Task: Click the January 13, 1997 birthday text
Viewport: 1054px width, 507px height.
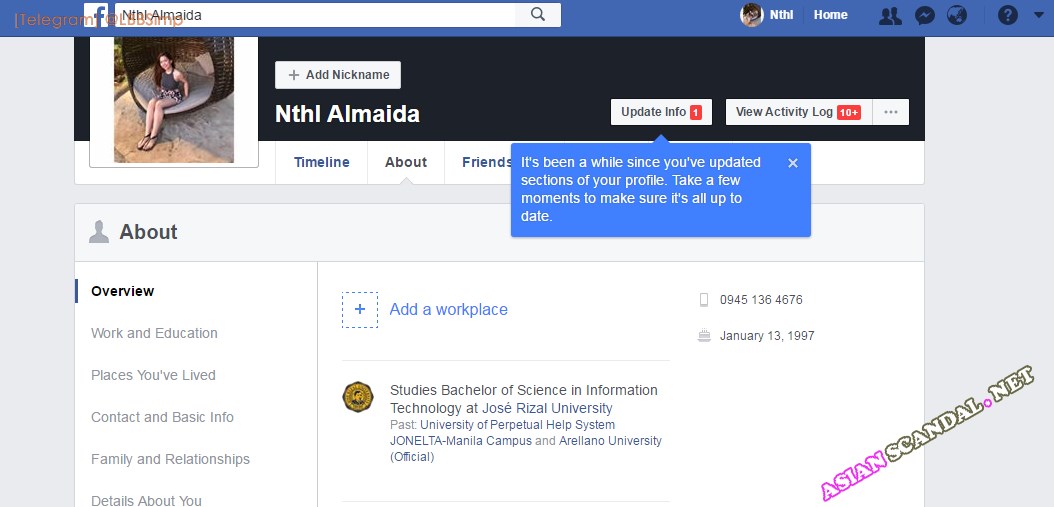Action: tap(767, 336)
